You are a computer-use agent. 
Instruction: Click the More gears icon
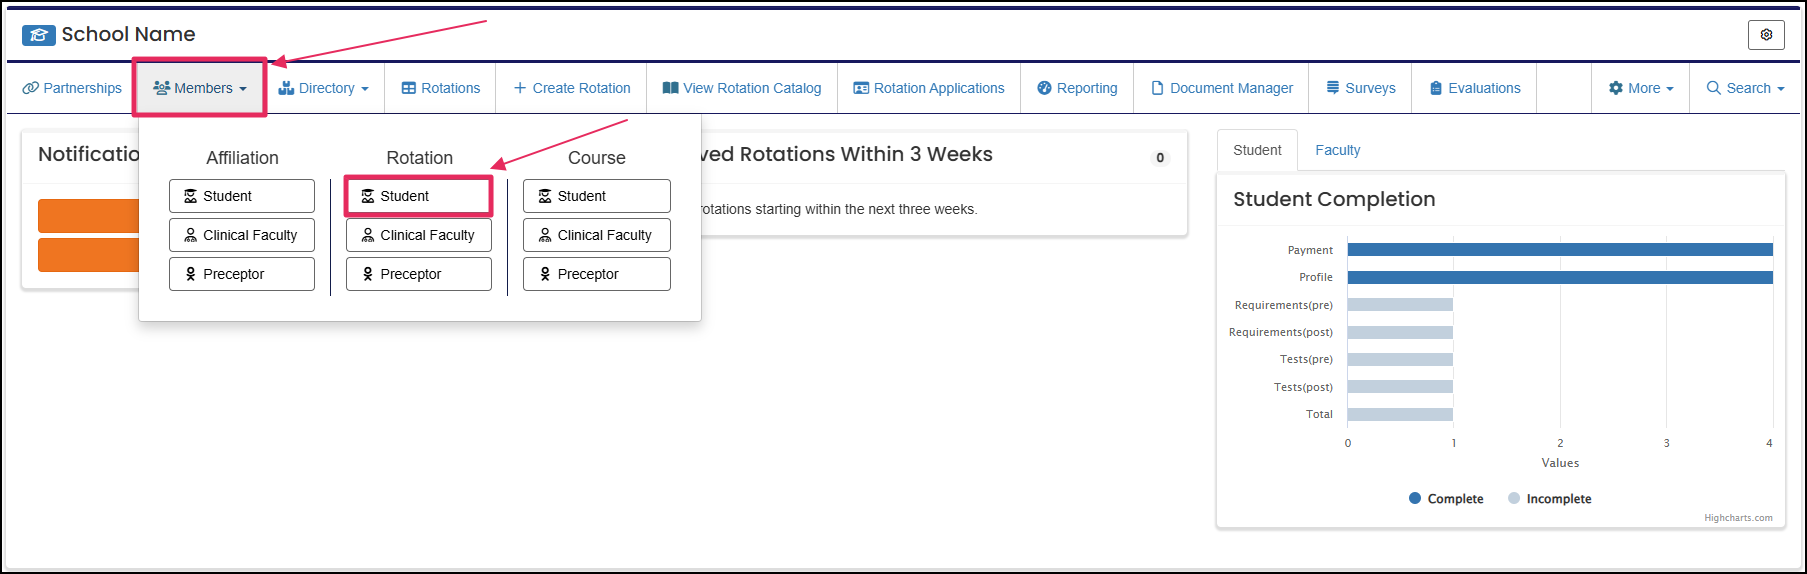tap(1616, 88)
